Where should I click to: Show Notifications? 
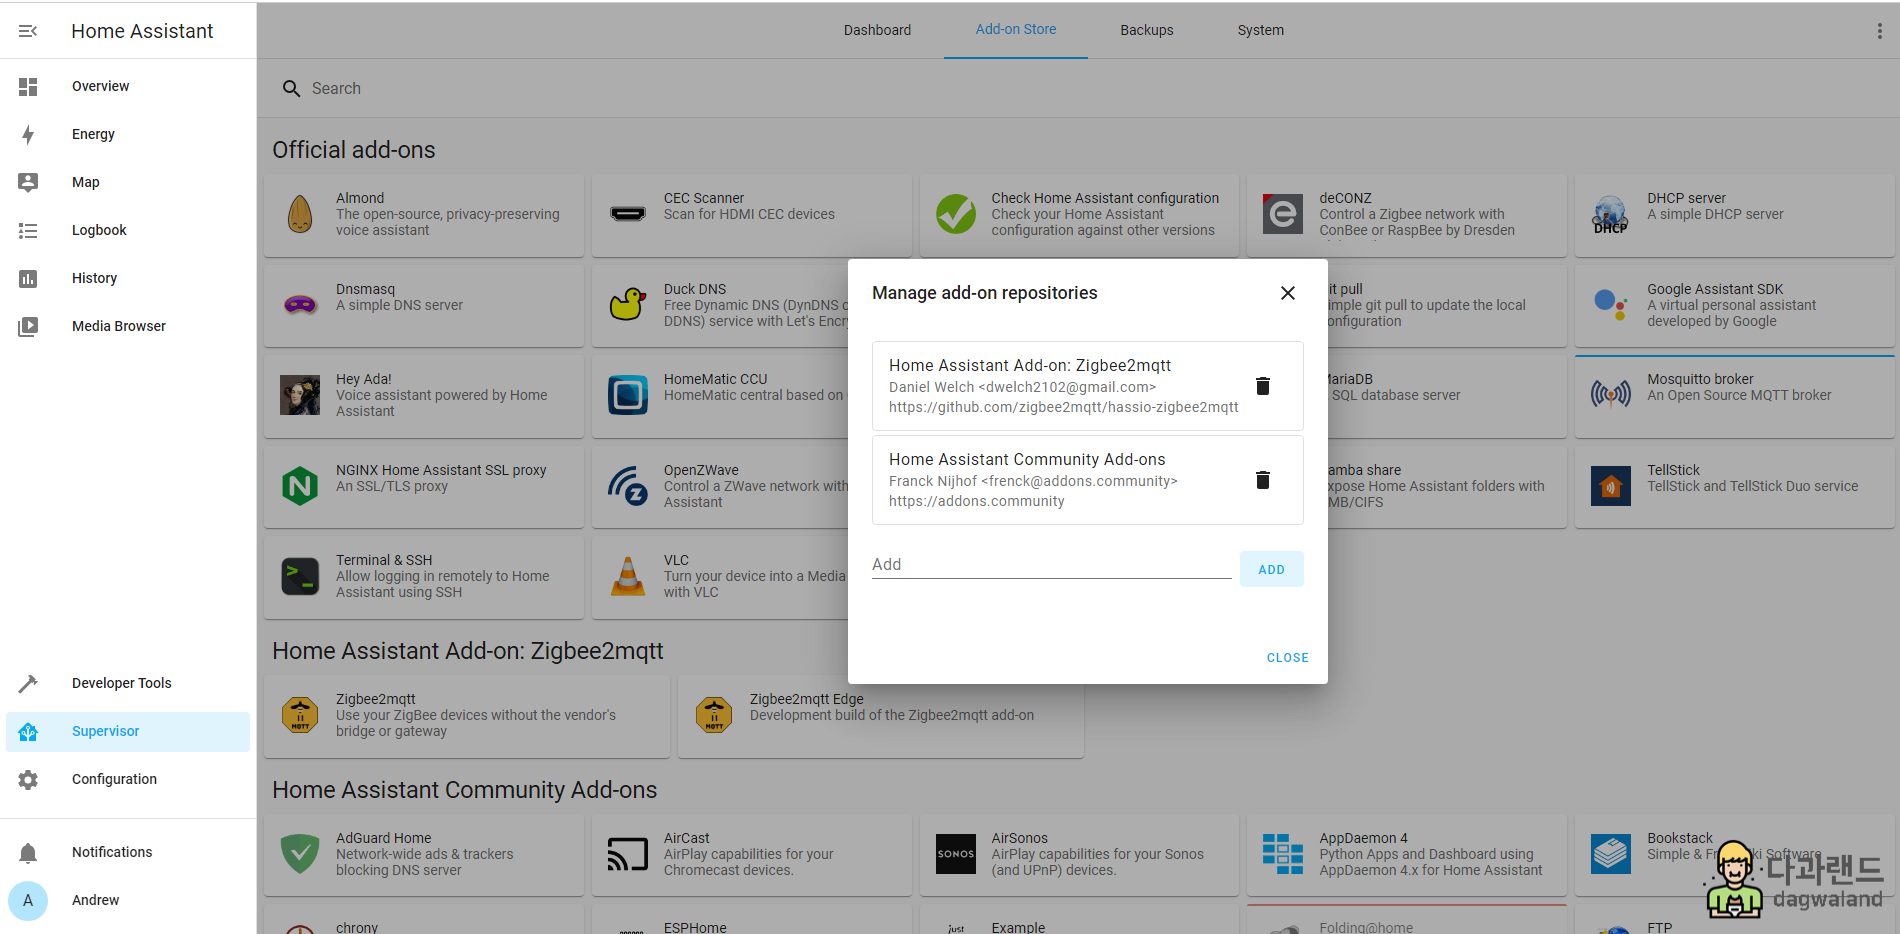[x=128, y=852]
